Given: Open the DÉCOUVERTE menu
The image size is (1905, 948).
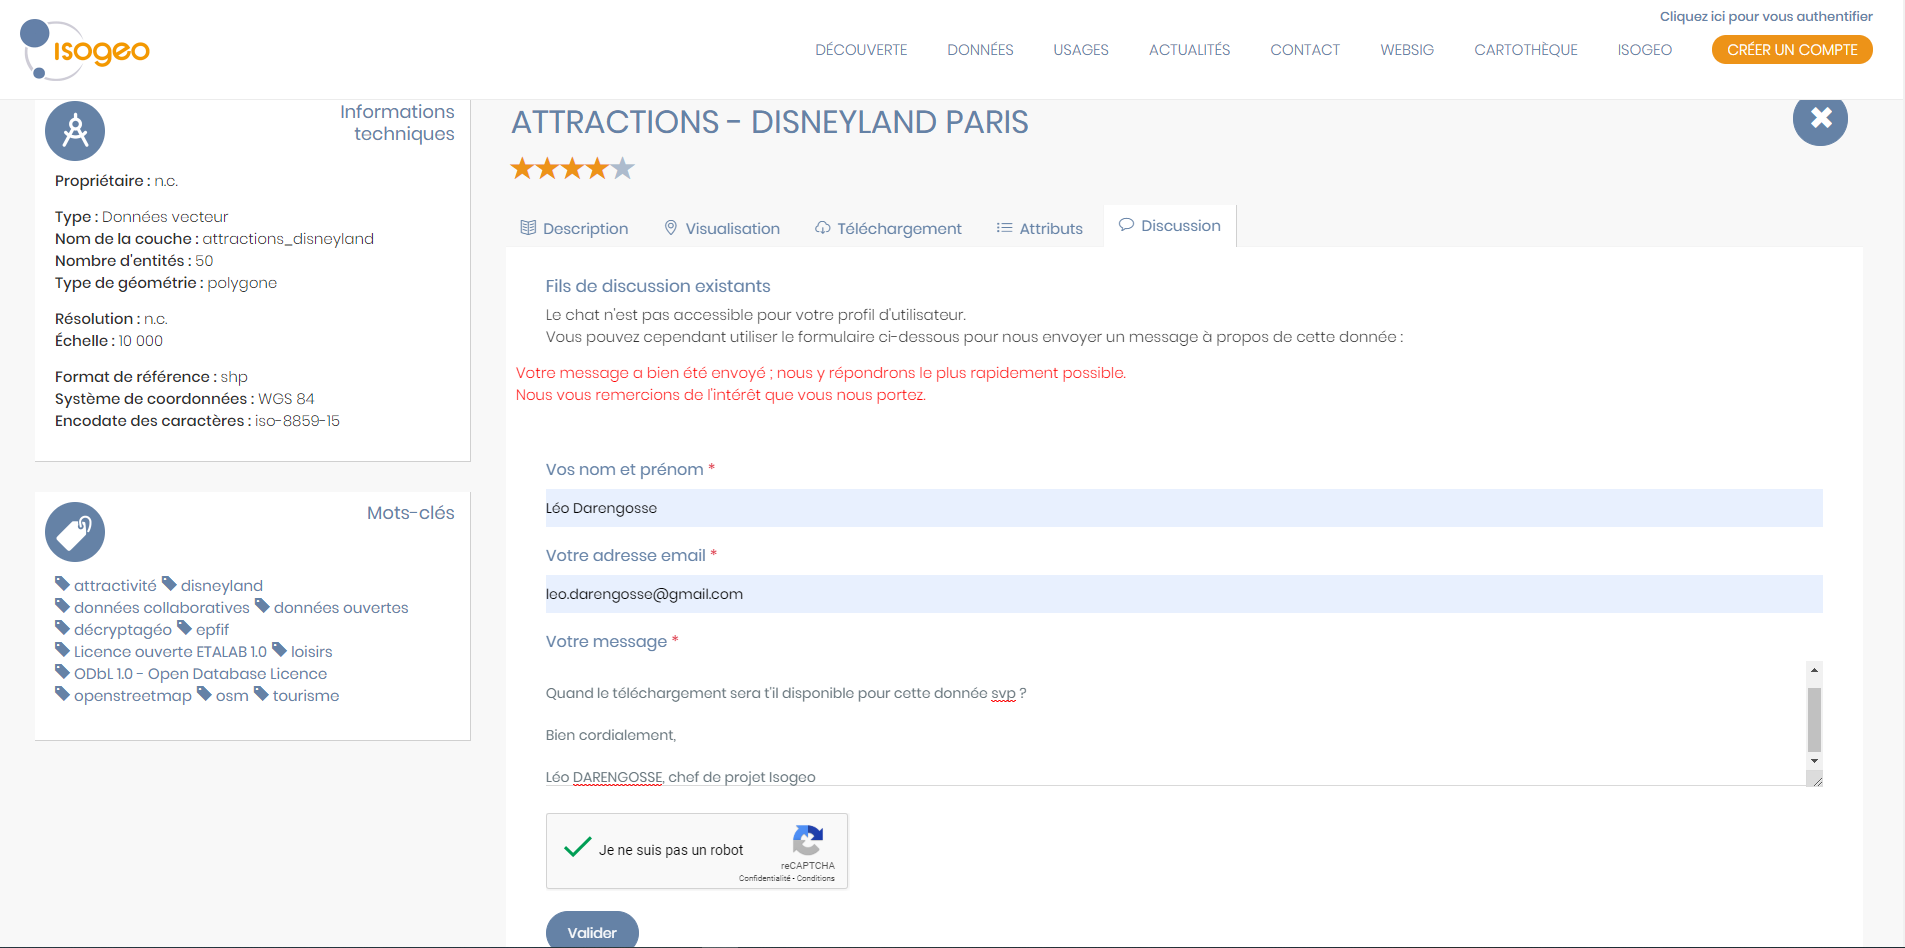Looking at the screenshot, I should coord(861,50).
